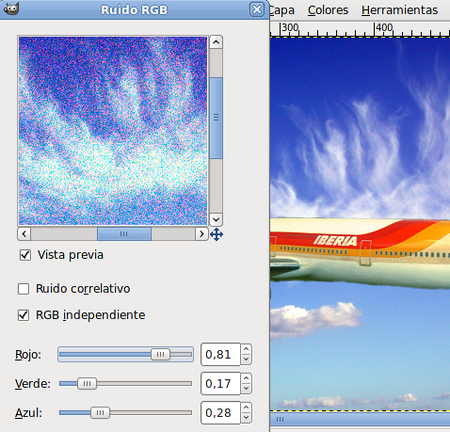Click the preview scroll left arrow
Screen dimensions: 450x432
click(24, 234)
